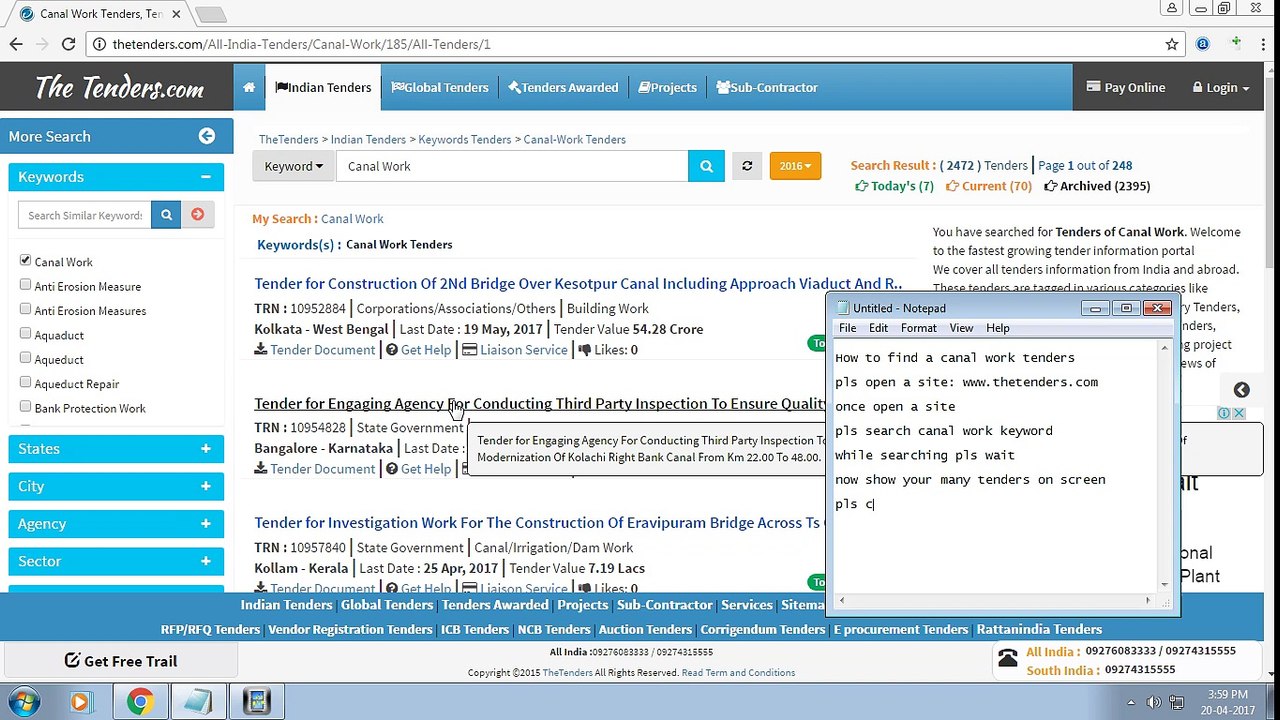This screenshot has width=1280, height=720.
Task: Close the advertisement with the X icon
Action: pos(1238,413)
